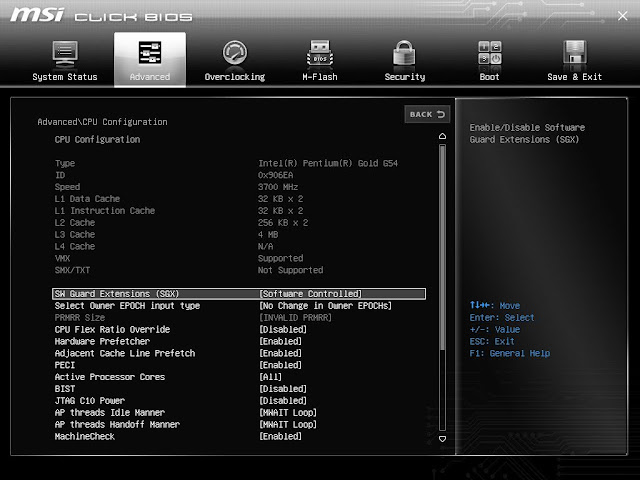
Task: Click the [INVALID PRMRR] value
Action: point(296,318)
